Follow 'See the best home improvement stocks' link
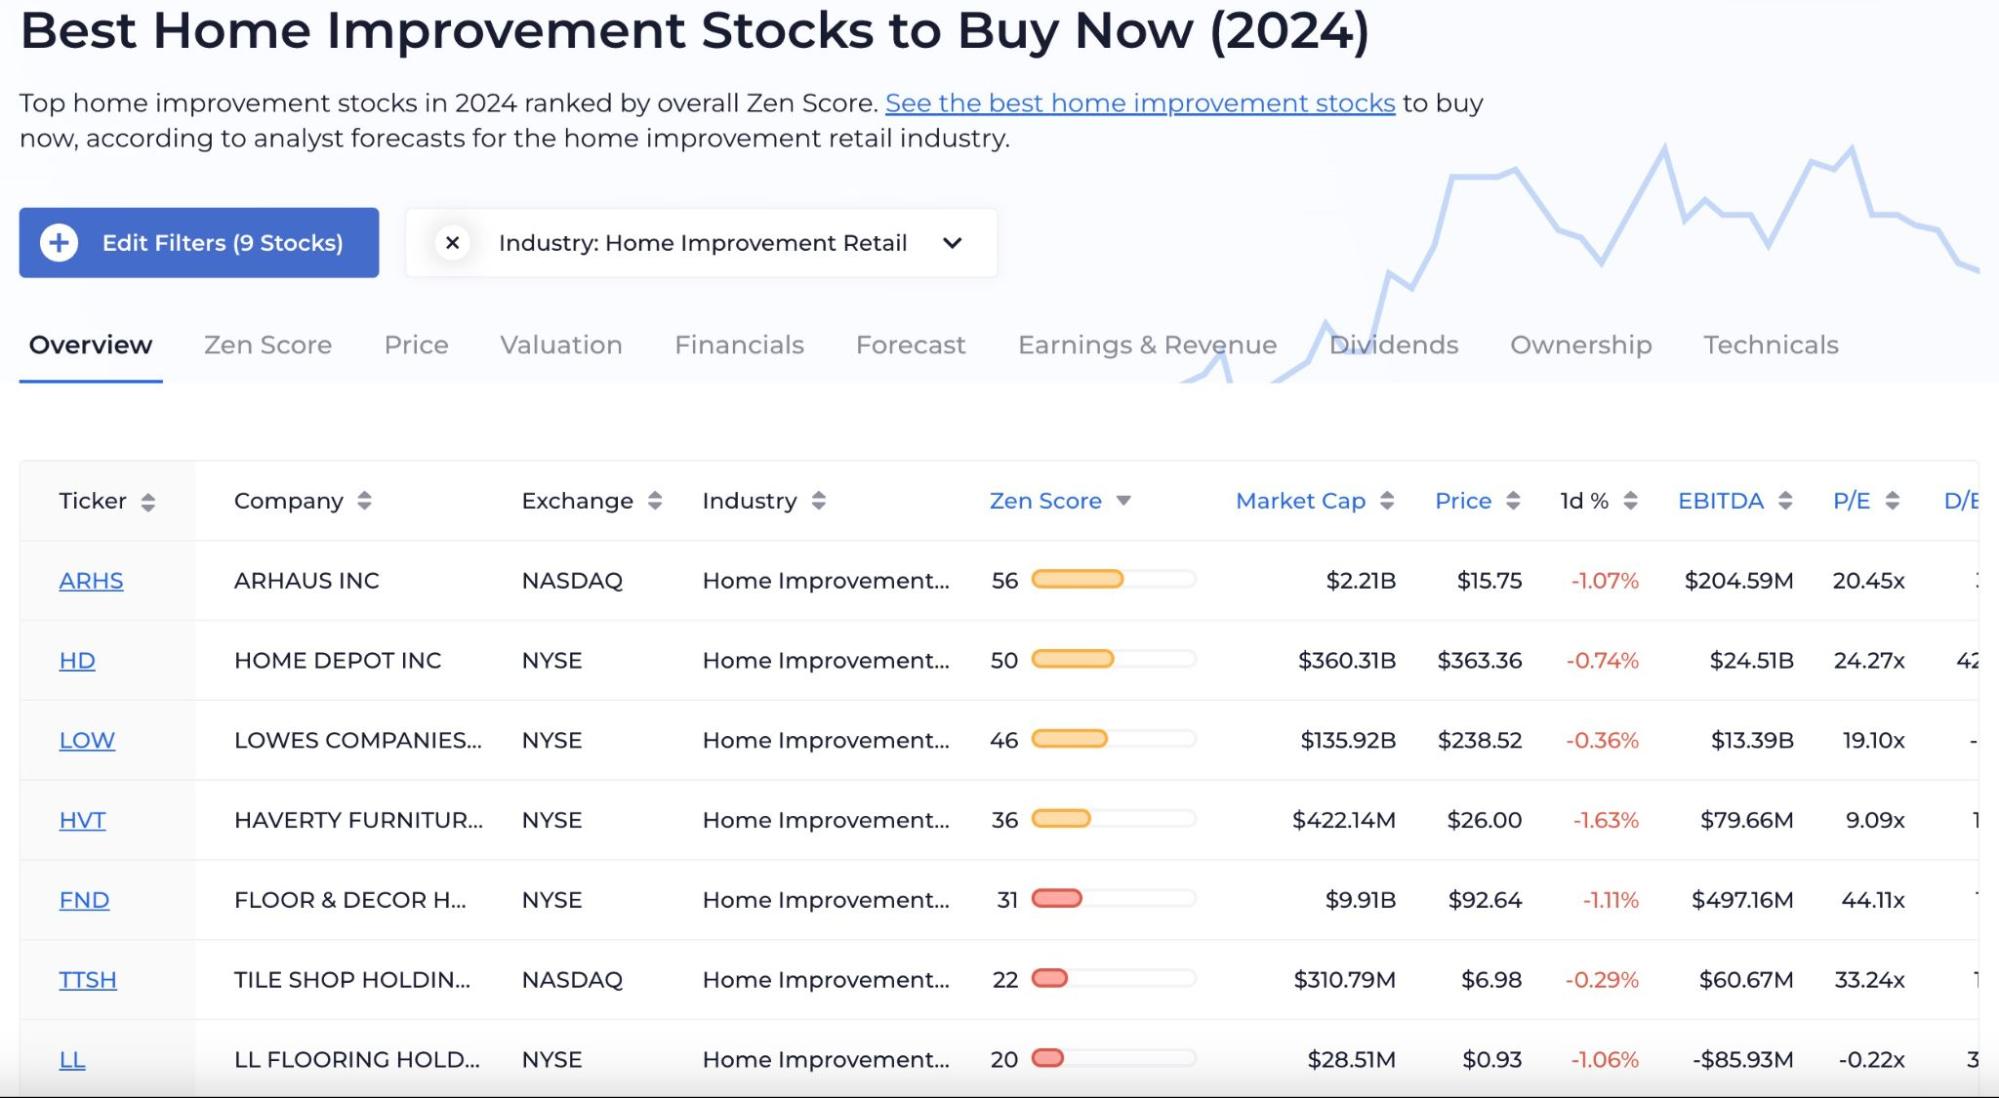 coord(1140,103)
